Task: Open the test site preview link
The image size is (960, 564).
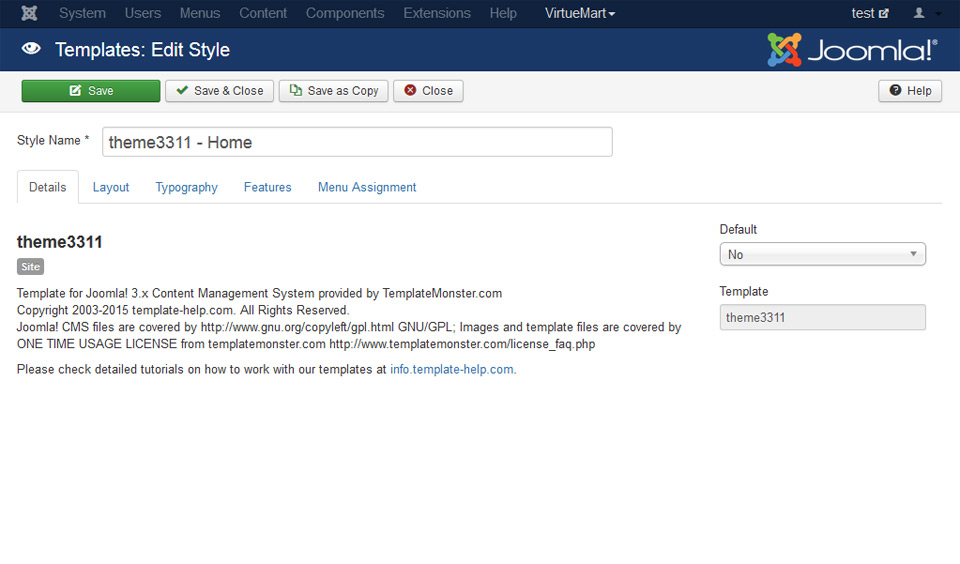Action: (x=869, y=13)
